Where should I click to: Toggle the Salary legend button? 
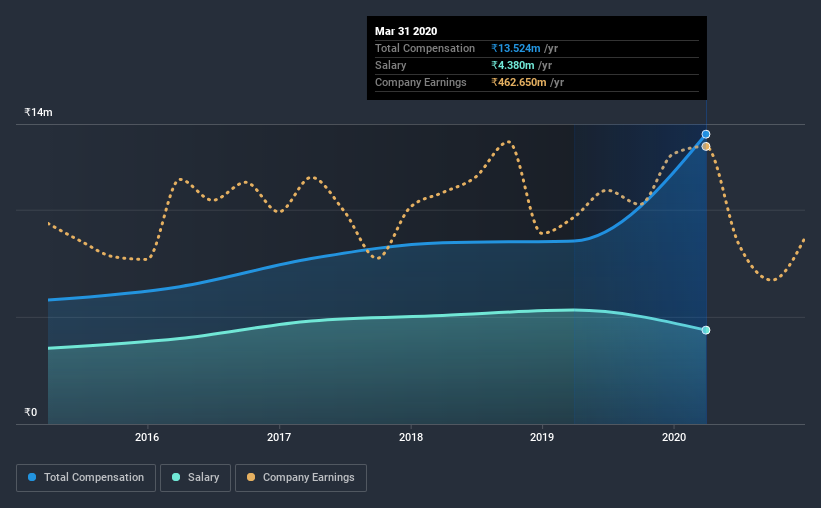(x=195, y=478)
